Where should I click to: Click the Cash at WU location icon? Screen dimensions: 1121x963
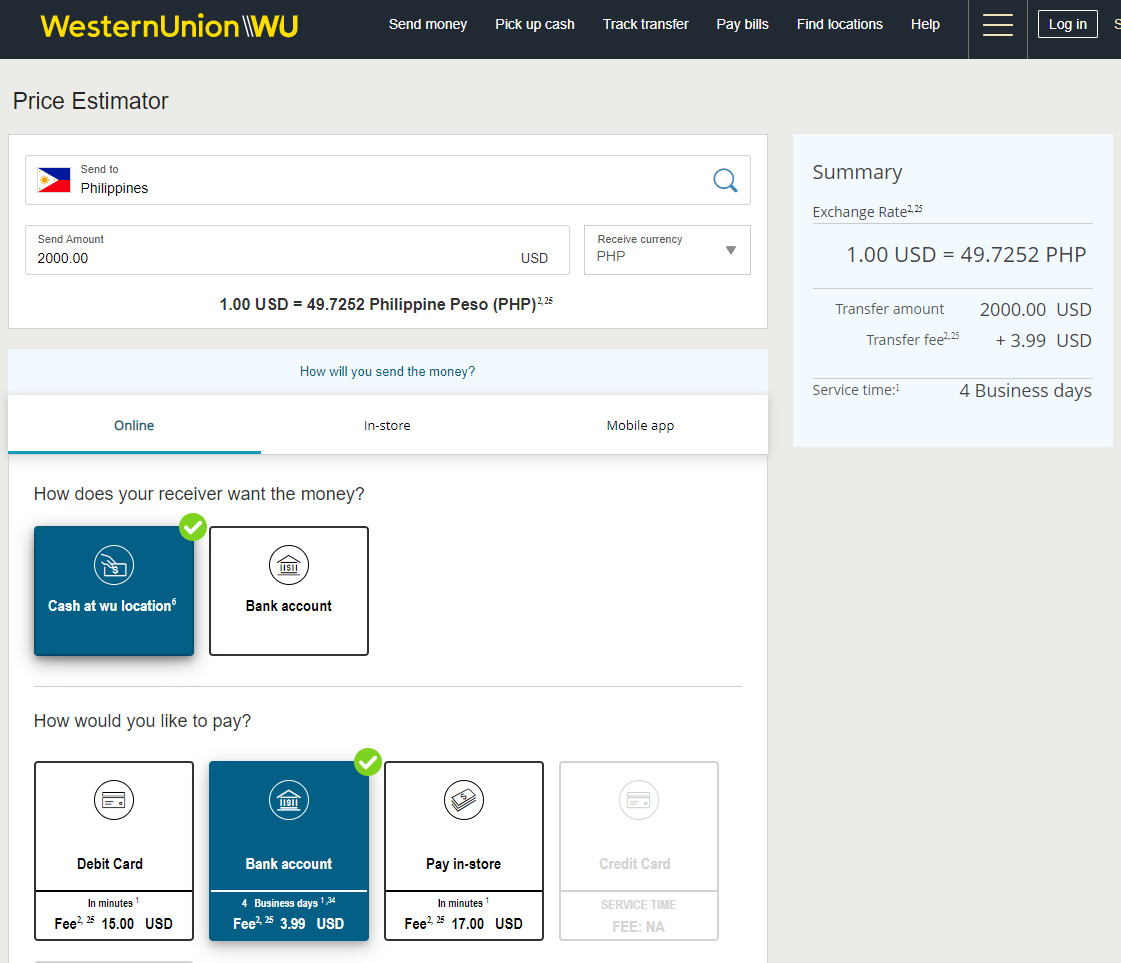(114, 565)
